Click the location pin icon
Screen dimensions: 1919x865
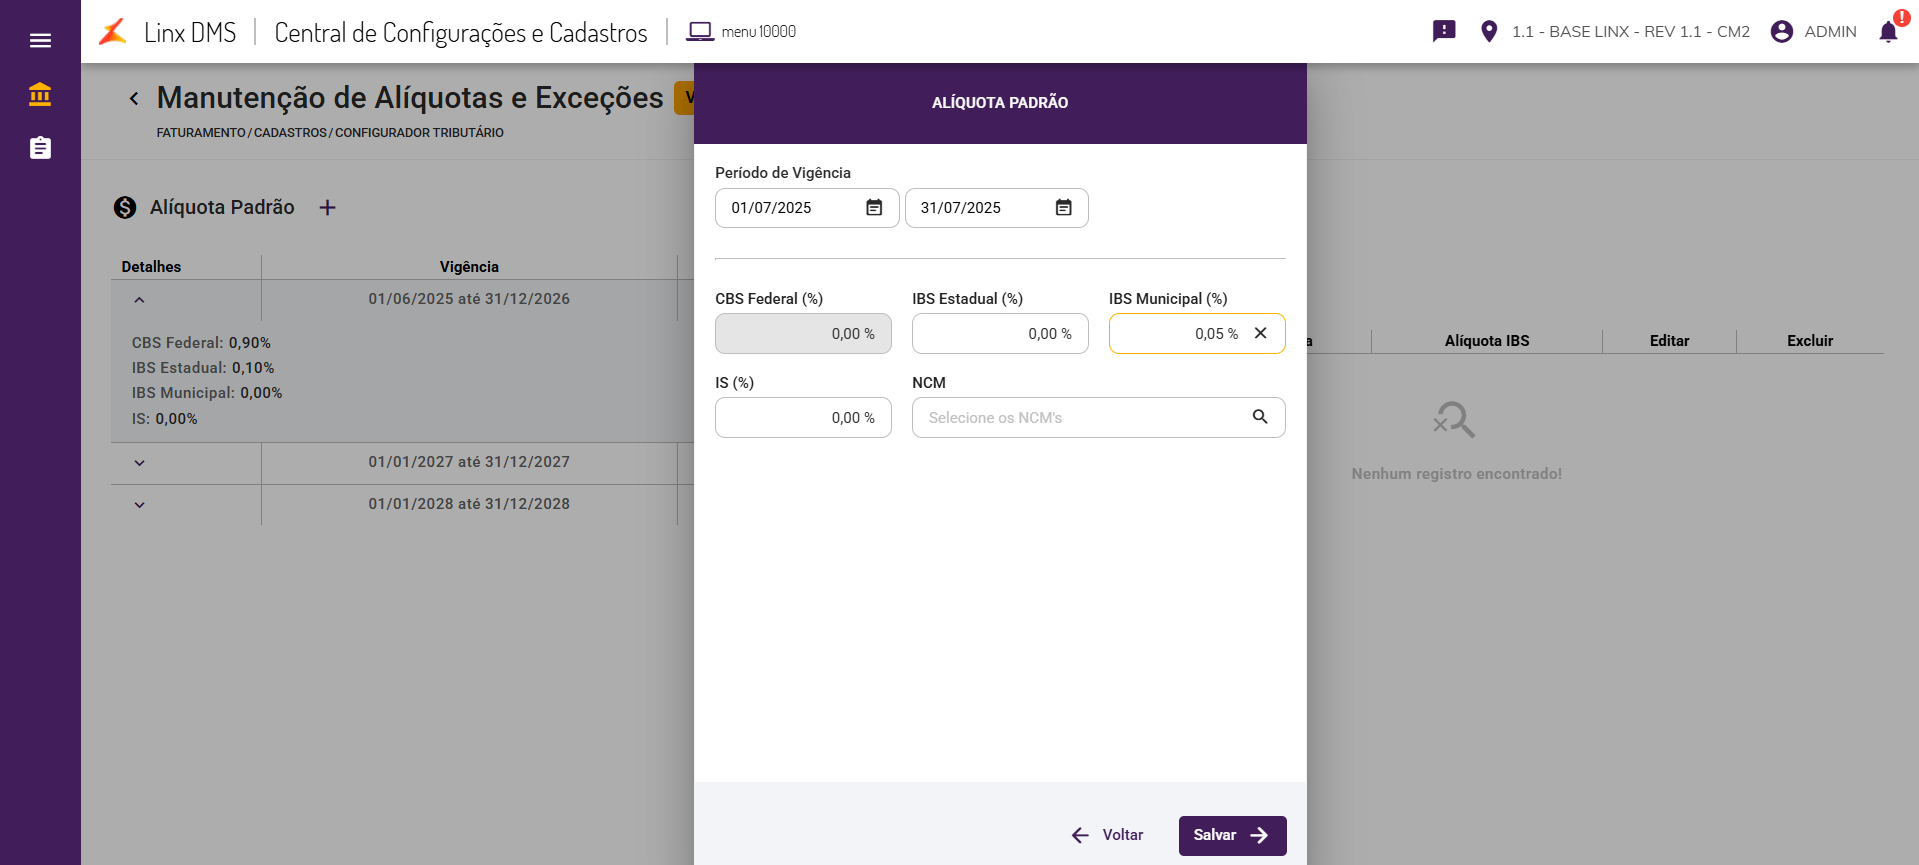click(1489, 31)
